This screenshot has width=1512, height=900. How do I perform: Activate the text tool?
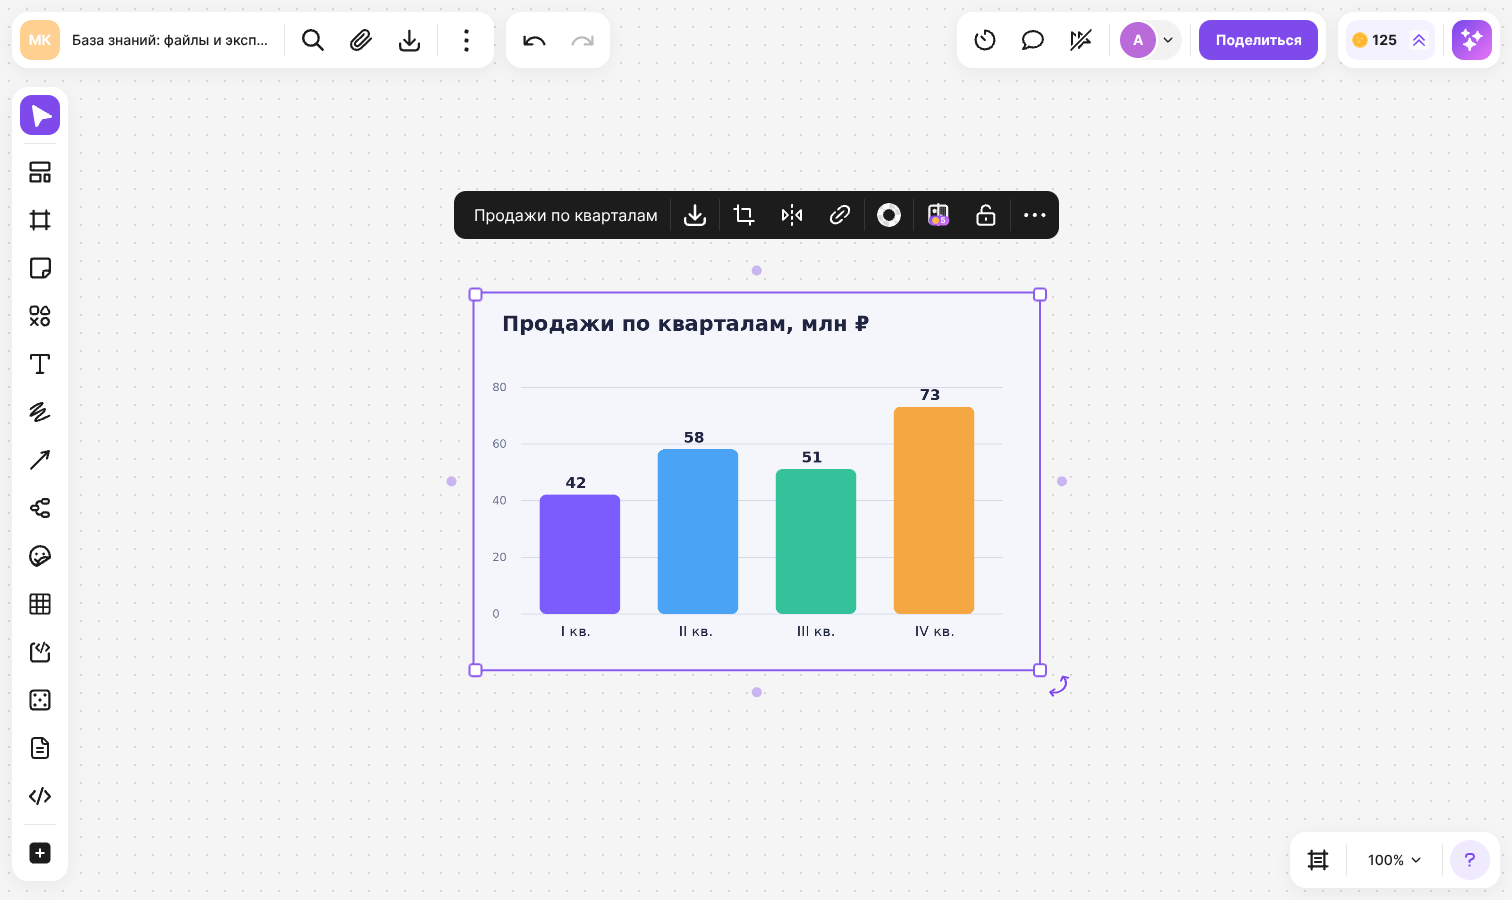point(40,364)
